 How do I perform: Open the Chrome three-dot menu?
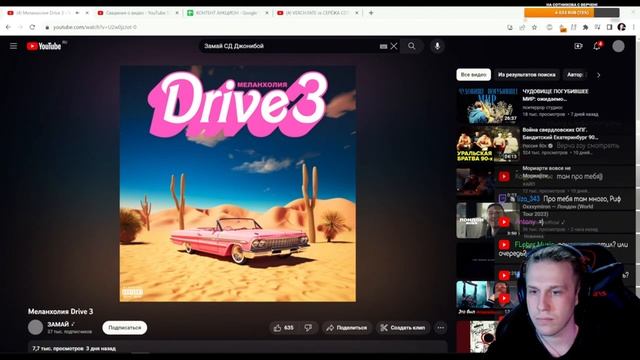(x=633, y=27)
